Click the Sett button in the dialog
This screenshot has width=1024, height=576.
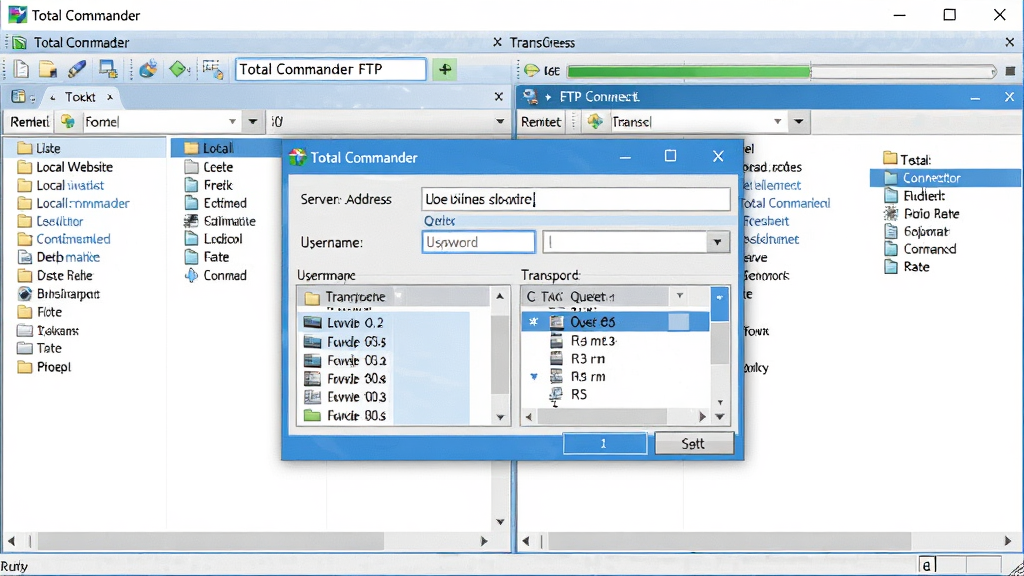click(694, 443)
